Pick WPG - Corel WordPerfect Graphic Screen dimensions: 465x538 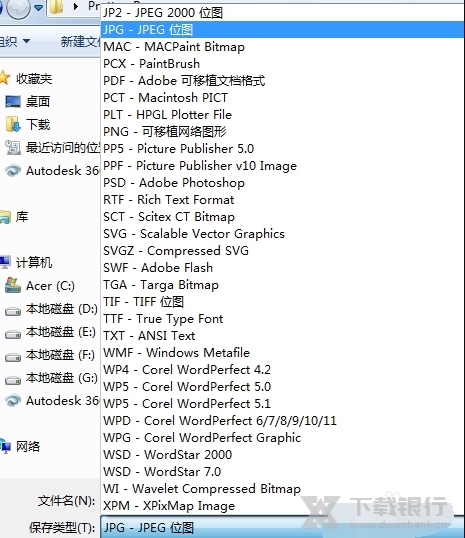(x=282, y=438)
